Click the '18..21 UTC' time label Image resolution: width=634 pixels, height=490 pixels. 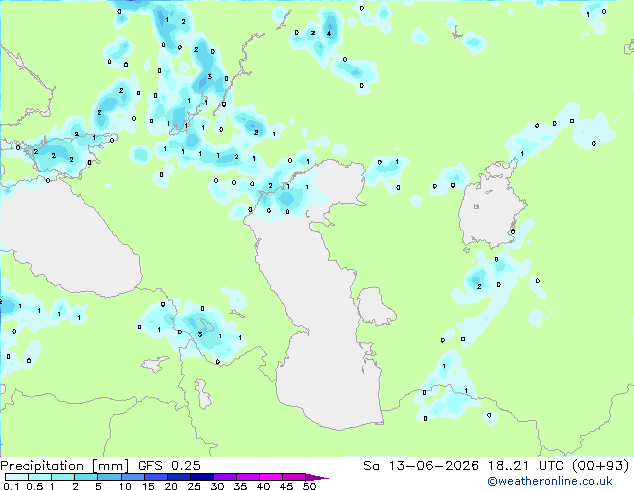(x=525, y=466)
